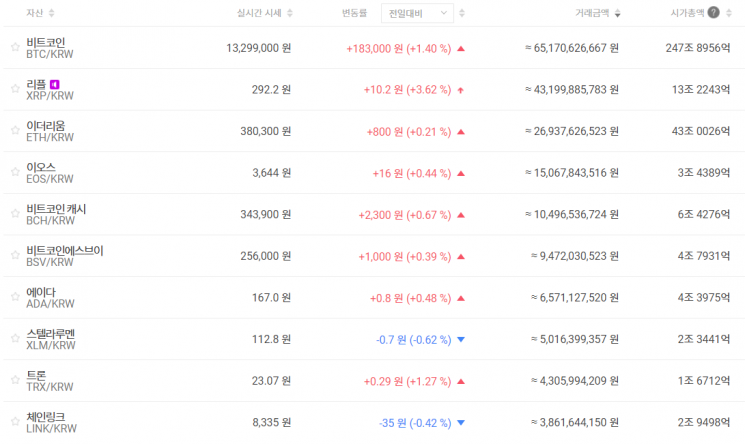Screen dimensions: 745x444
Task: Select price 292.2 원
Action: pos(271,90)
